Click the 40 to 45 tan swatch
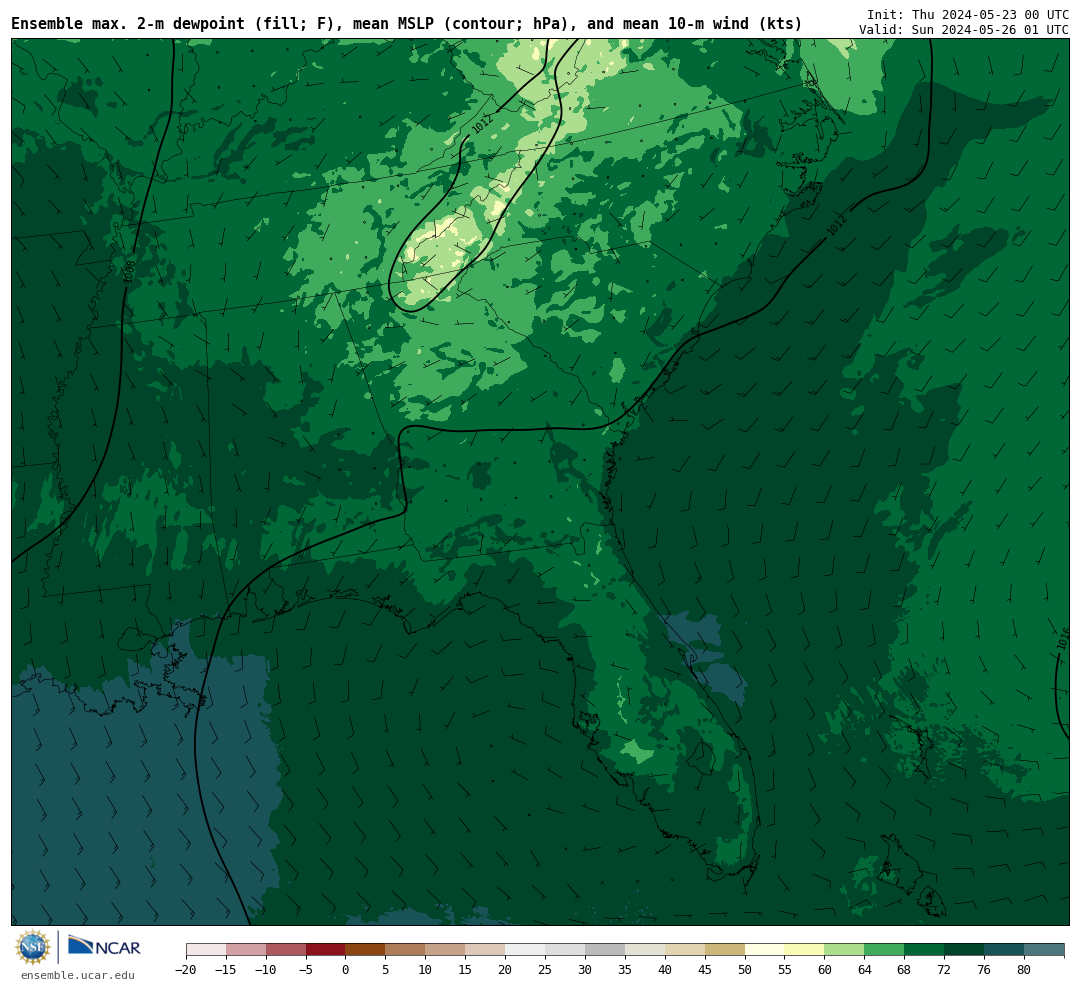 [x=685, y=950]
